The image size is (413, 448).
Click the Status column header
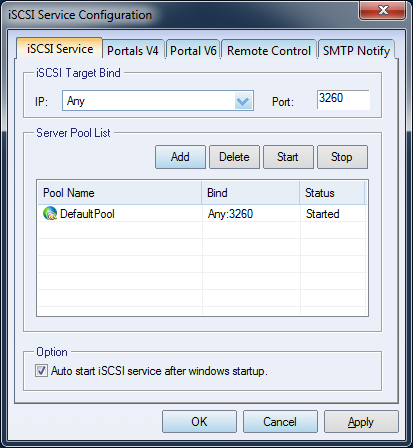coord(332,193)
